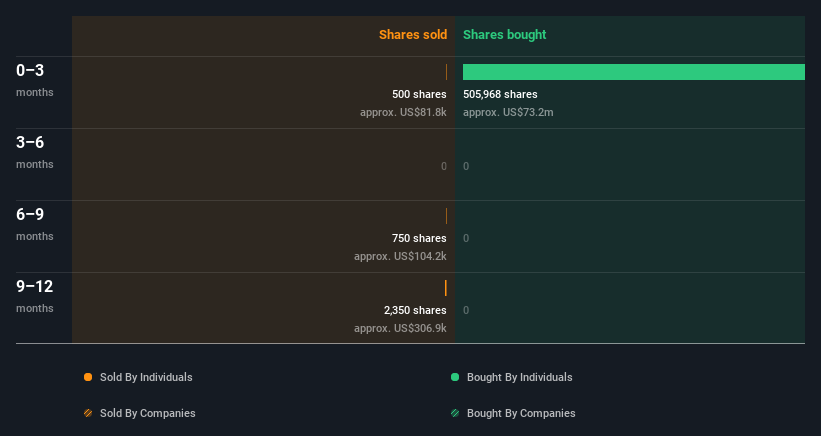The width and height of the screenshot is (821, 436).
Task: Click approx. US$104.2k text
Action: 400,256
